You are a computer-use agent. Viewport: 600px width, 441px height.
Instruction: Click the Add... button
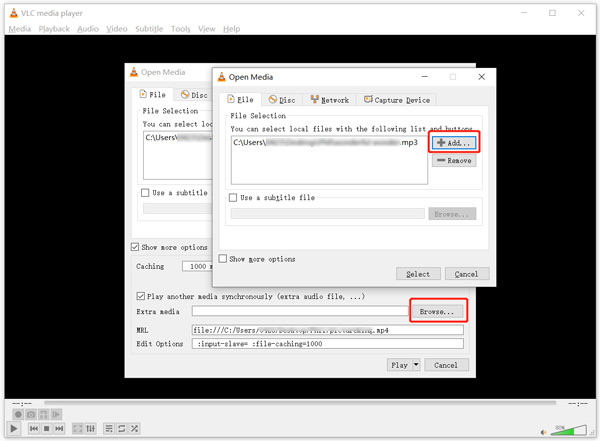454,143
